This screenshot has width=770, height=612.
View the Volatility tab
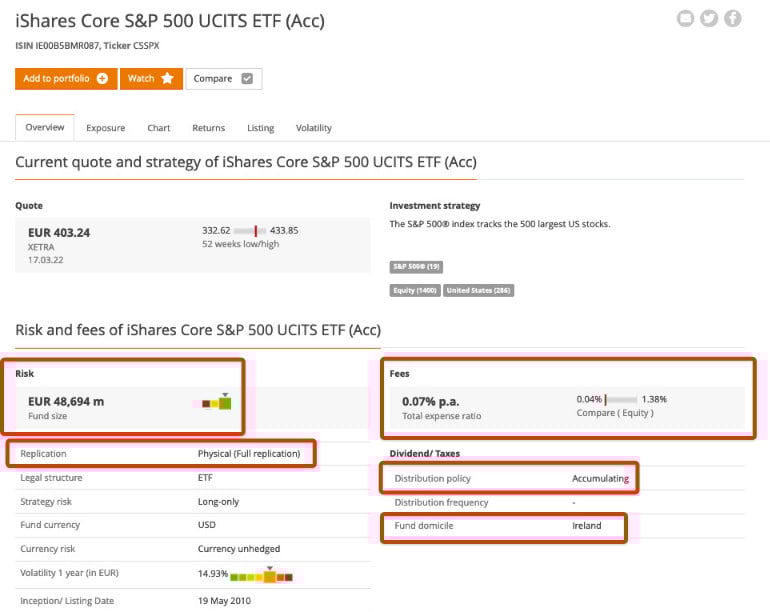(313, 128)
